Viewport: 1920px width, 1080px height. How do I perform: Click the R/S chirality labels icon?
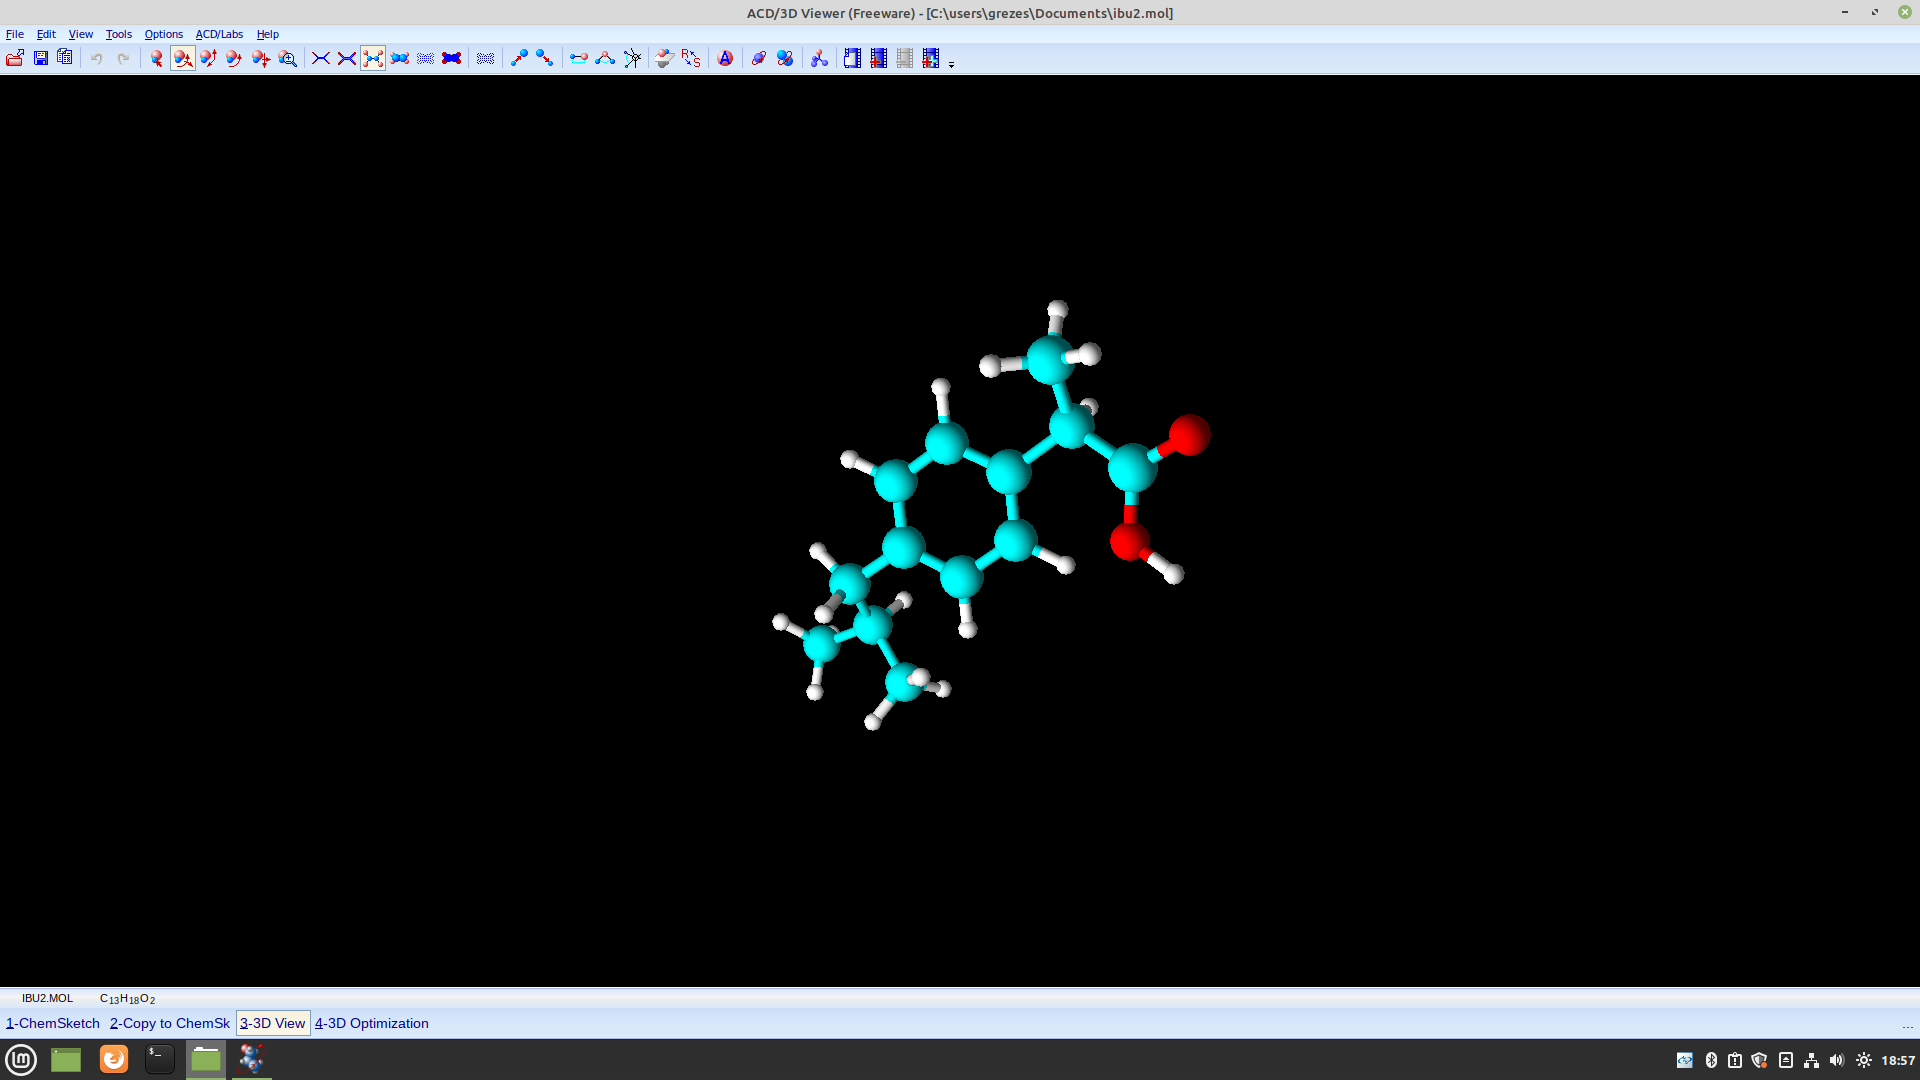691,59
